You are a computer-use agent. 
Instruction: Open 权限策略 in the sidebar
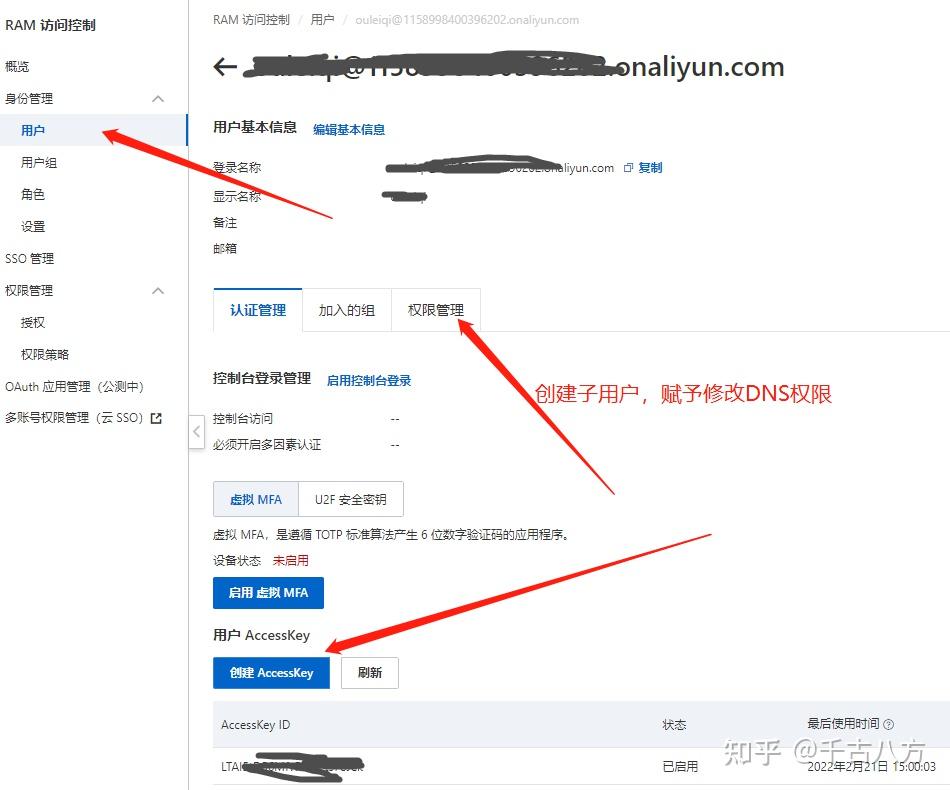(x=45, y=354)
